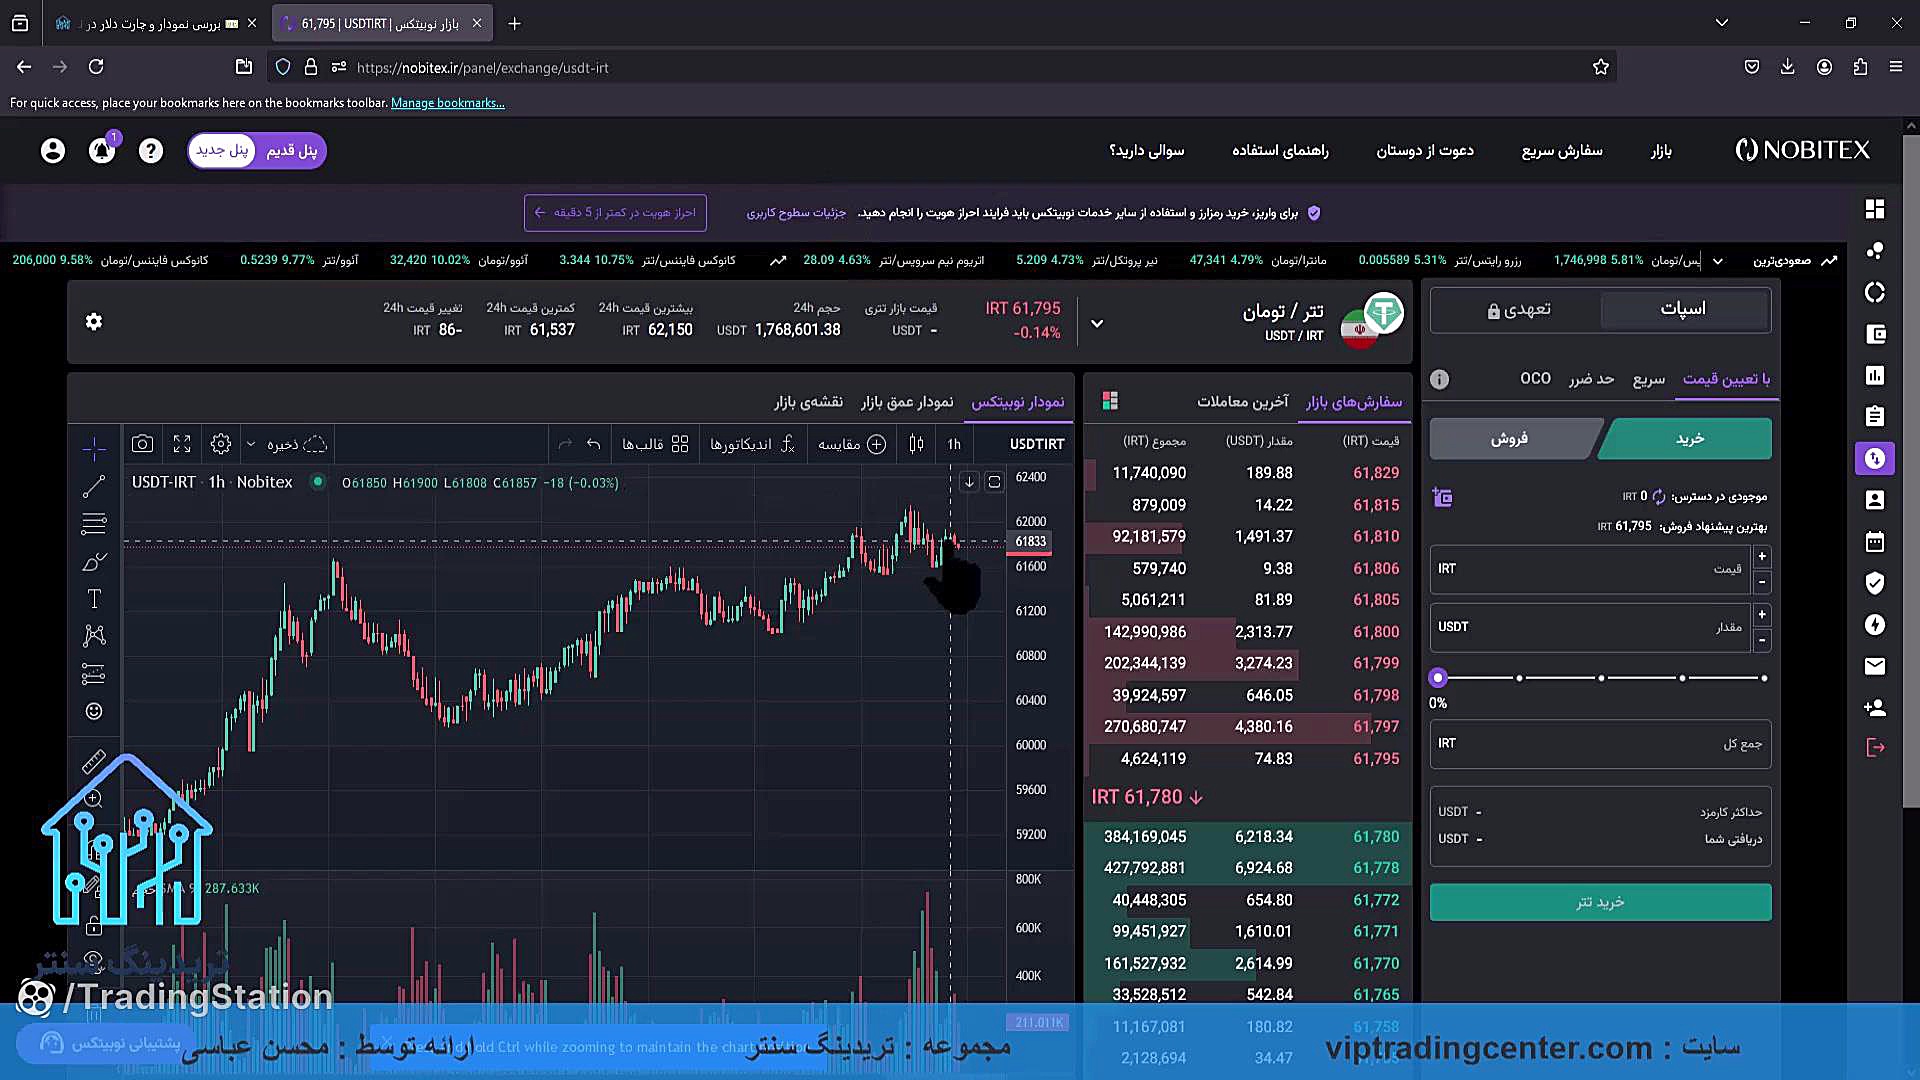Open order type info icon

point(1439,379)
